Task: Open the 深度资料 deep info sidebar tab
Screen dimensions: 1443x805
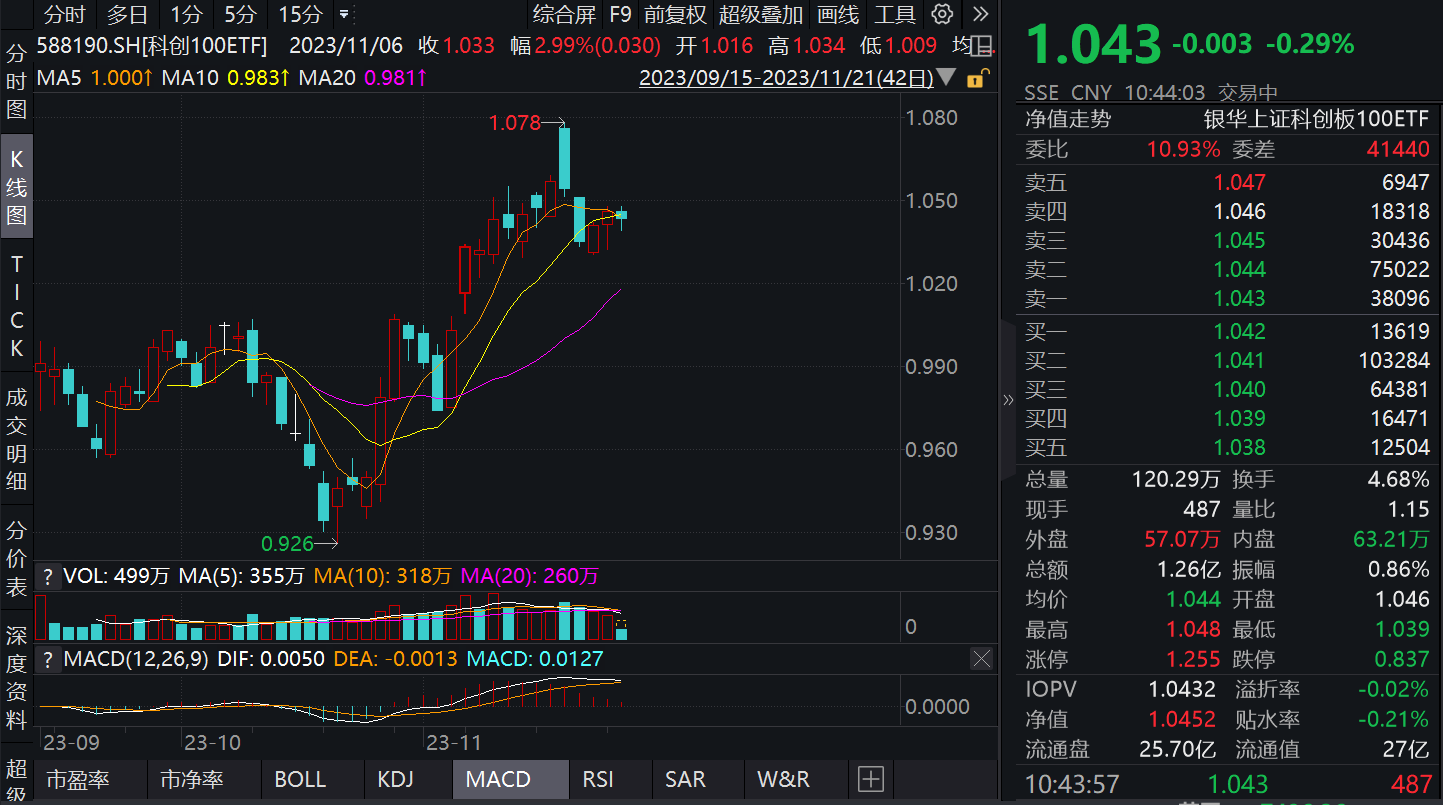Action: click(17, 677)
